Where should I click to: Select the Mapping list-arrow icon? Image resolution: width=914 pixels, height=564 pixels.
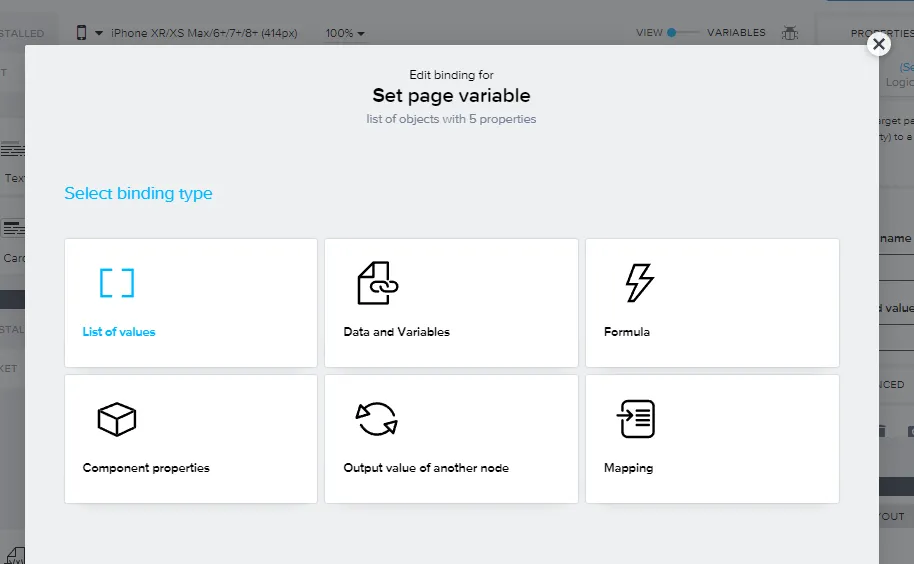(636, 419)
